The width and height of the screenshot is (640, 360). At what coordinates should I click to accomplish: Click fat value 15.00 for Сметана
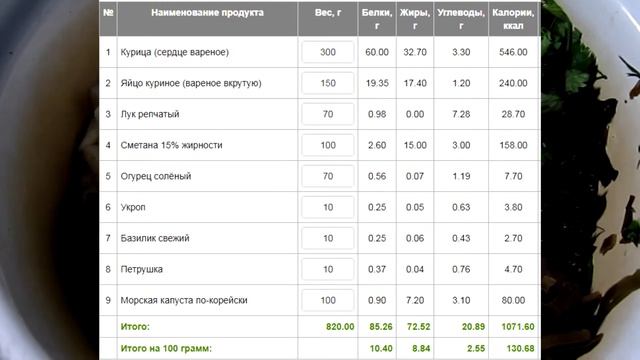tap(415, 145)
